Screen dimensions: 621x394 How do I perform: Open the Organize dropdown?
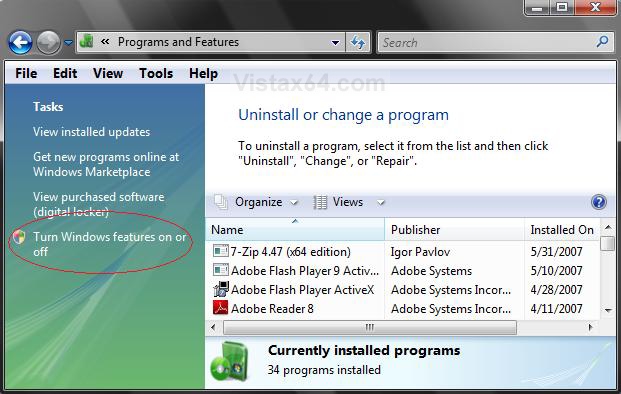tap(266, 202)
